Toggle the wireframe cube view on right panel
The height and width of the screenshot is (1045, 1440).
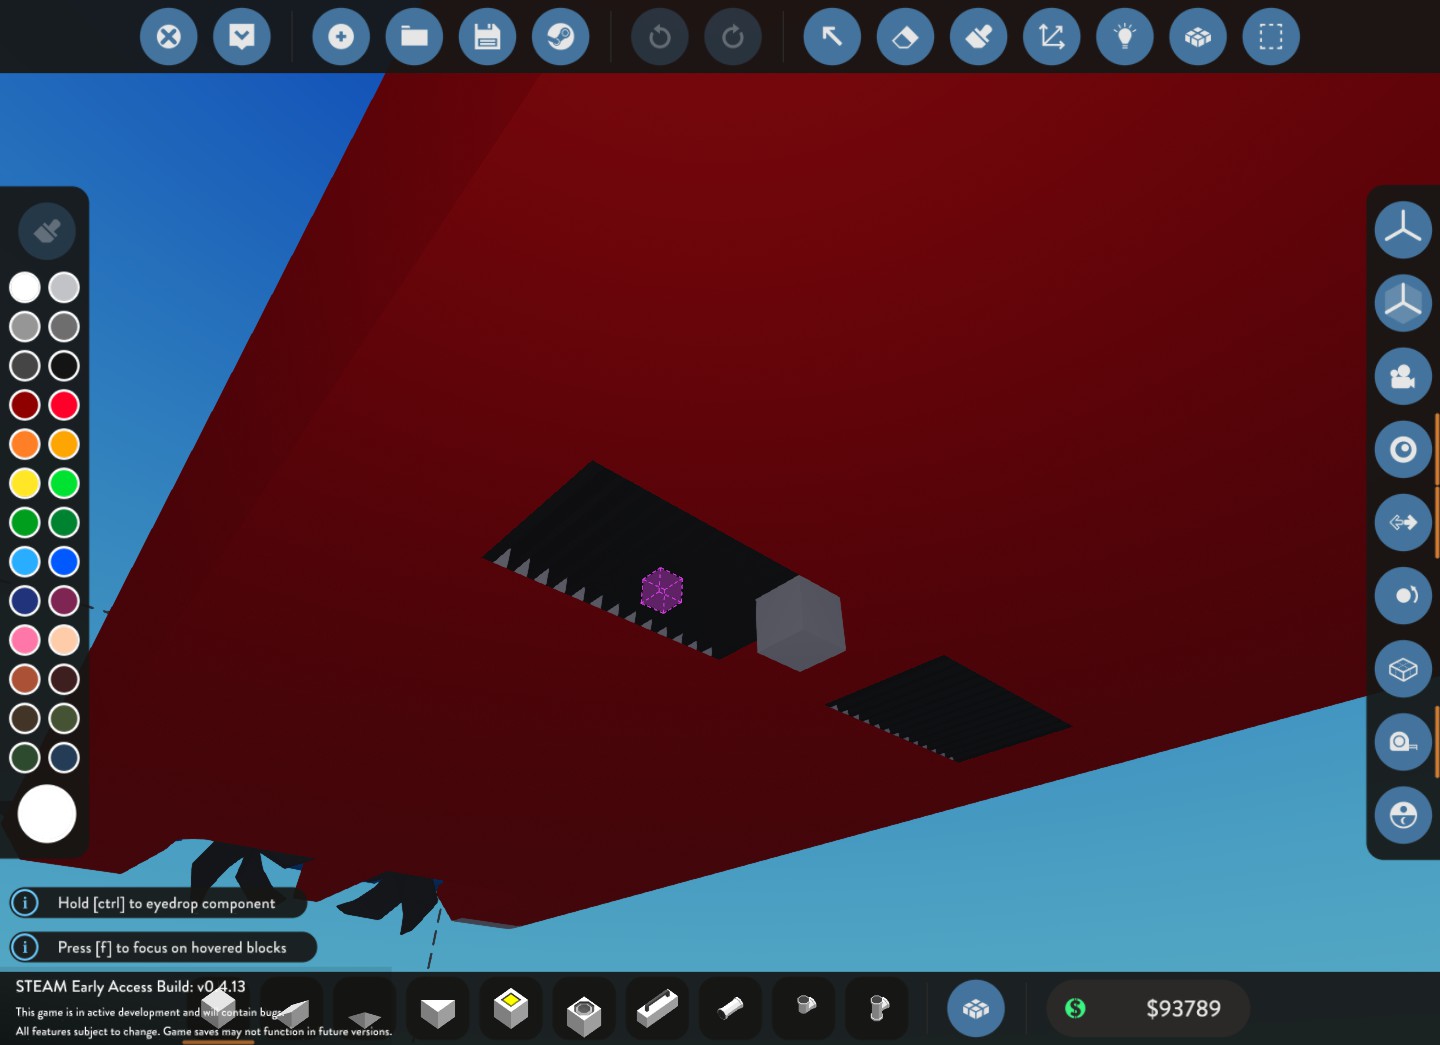[x=1403, y=669]
